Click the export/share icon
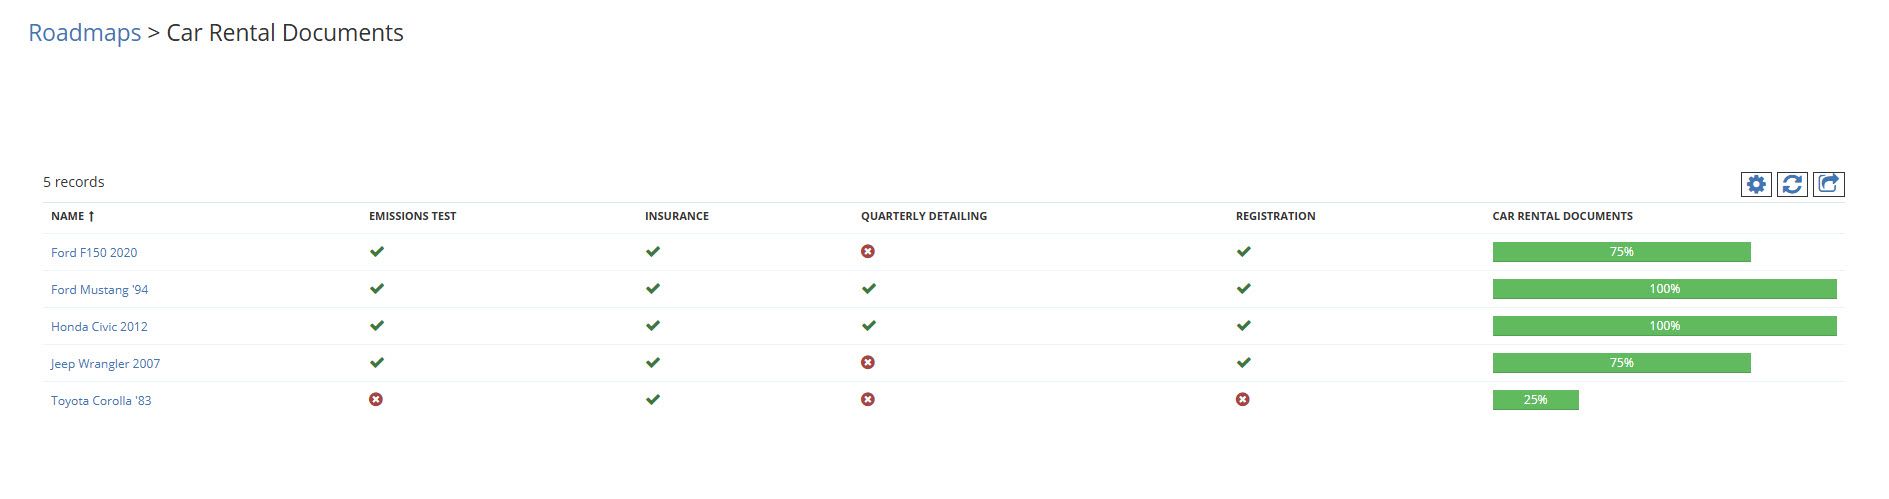This screenshot has height=499, width=1889. click(x=1829, y=184)
